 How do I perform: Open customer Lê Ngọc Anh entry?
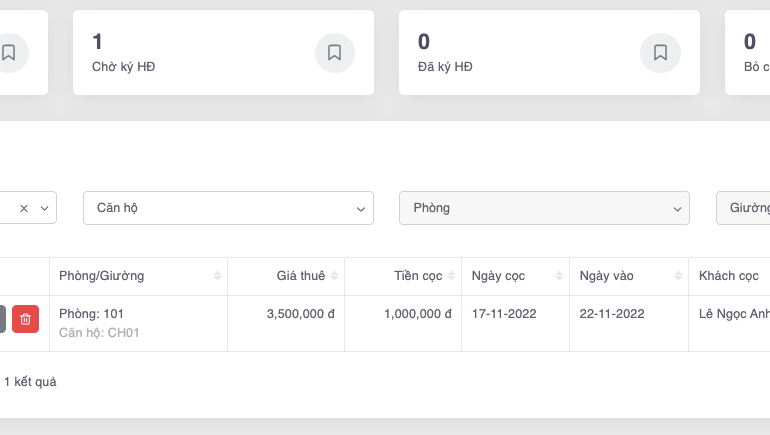tap(734, 313)
